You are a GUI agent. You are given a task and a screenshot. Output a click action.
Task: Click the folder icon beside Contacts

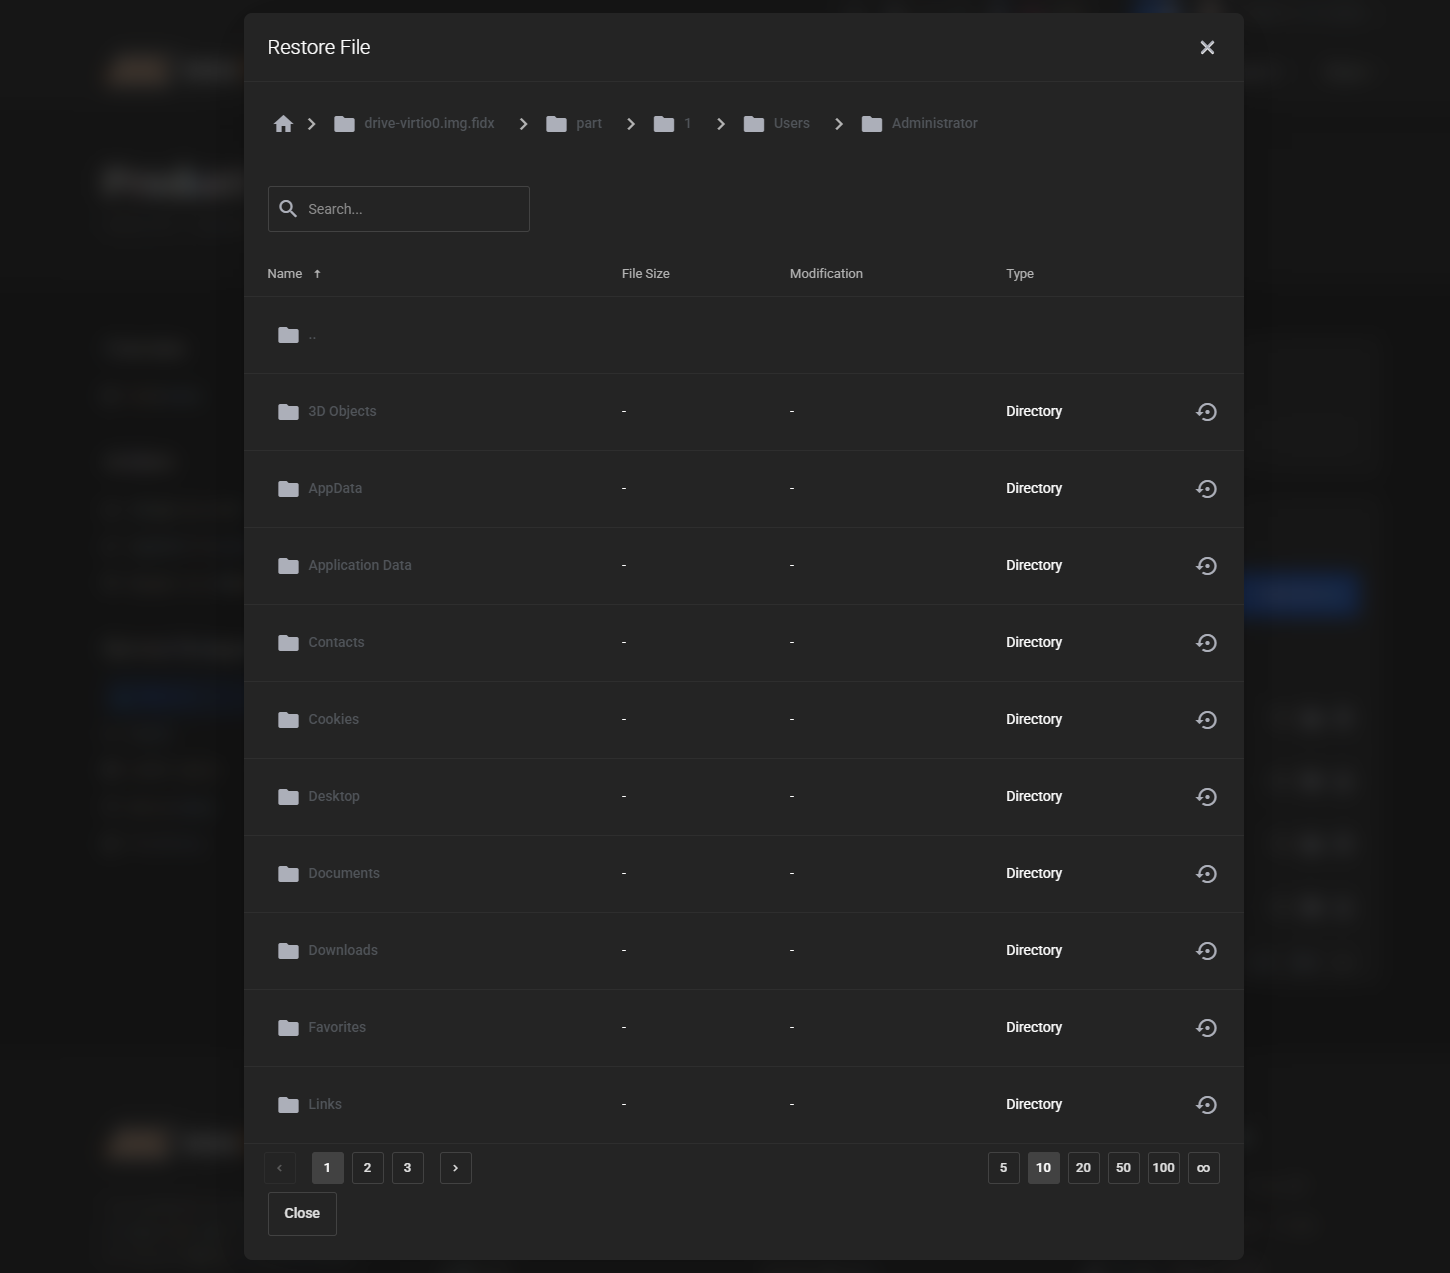pos(288,643)
